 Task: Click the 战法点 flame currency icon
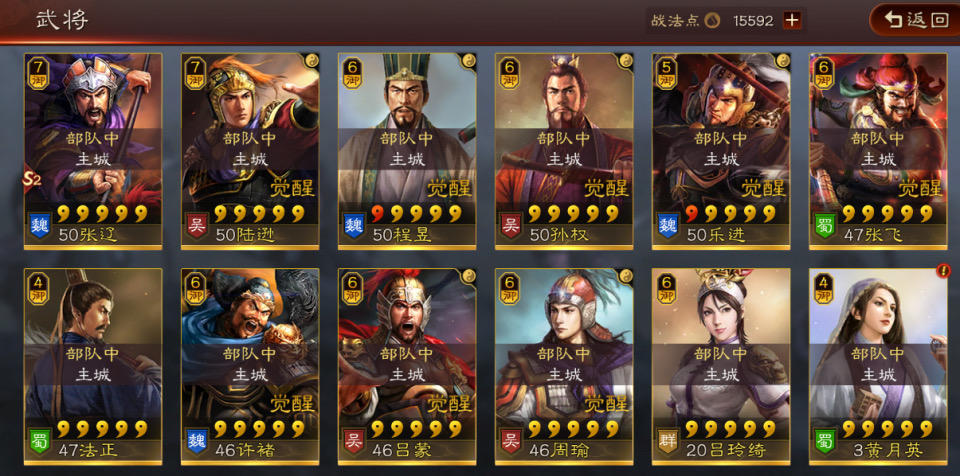coord(711,21)
